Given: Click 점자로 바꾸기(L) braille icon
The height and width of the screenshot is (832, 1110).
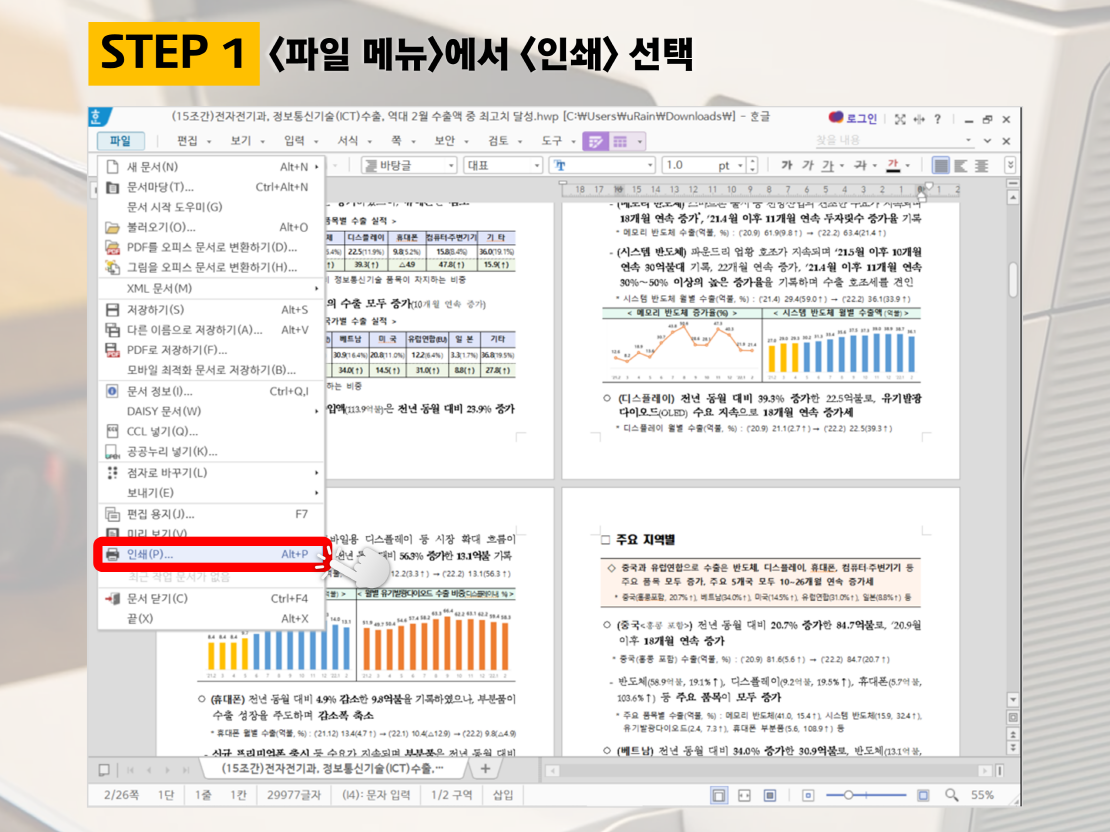Looking at the screenshot, I should [112, 472].
